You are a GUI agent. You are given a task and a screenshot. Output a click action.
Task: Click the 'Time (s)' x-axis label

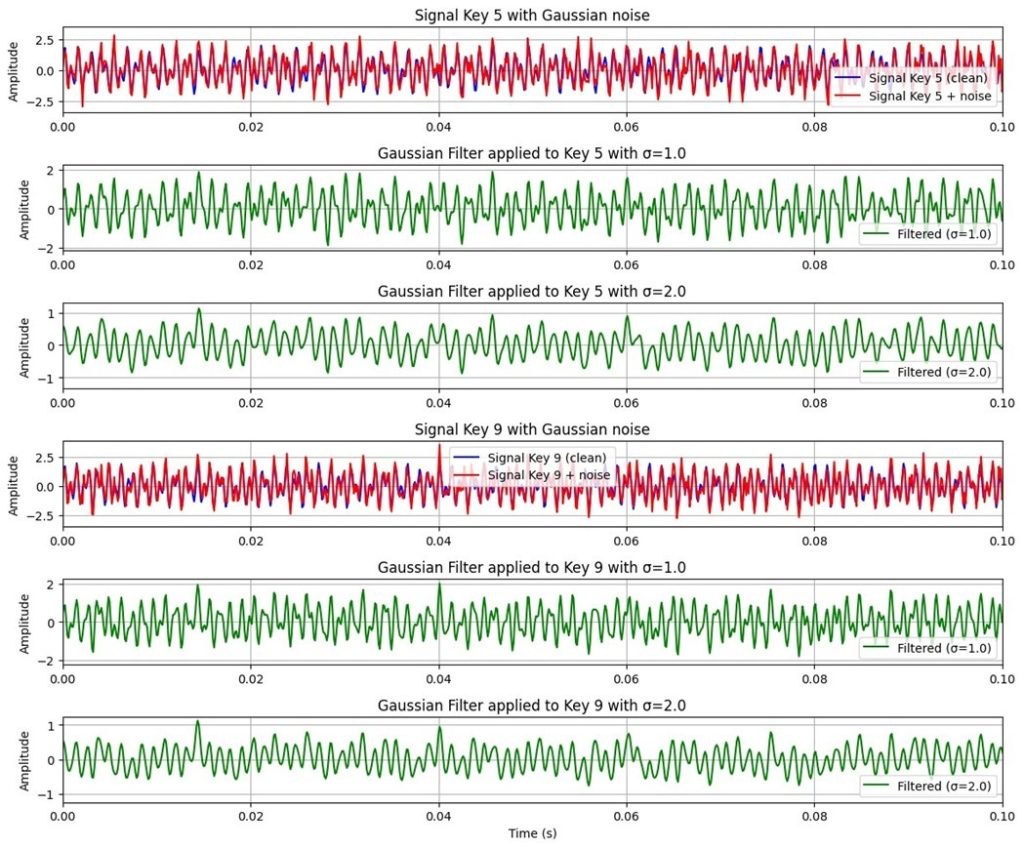tap(532, 833)
